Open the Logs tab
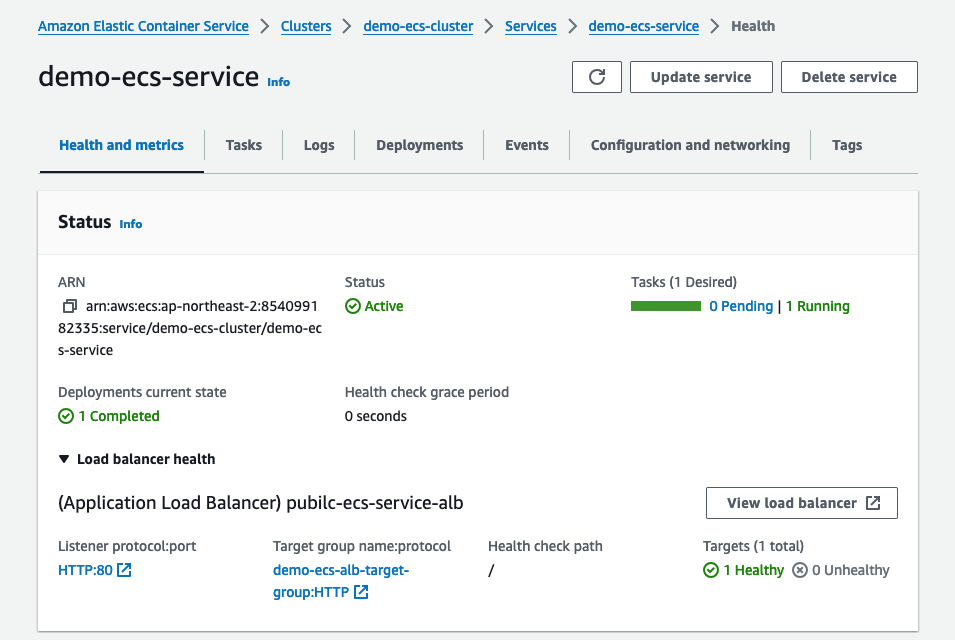The image size is (955, 640). [x=319, y=145]
